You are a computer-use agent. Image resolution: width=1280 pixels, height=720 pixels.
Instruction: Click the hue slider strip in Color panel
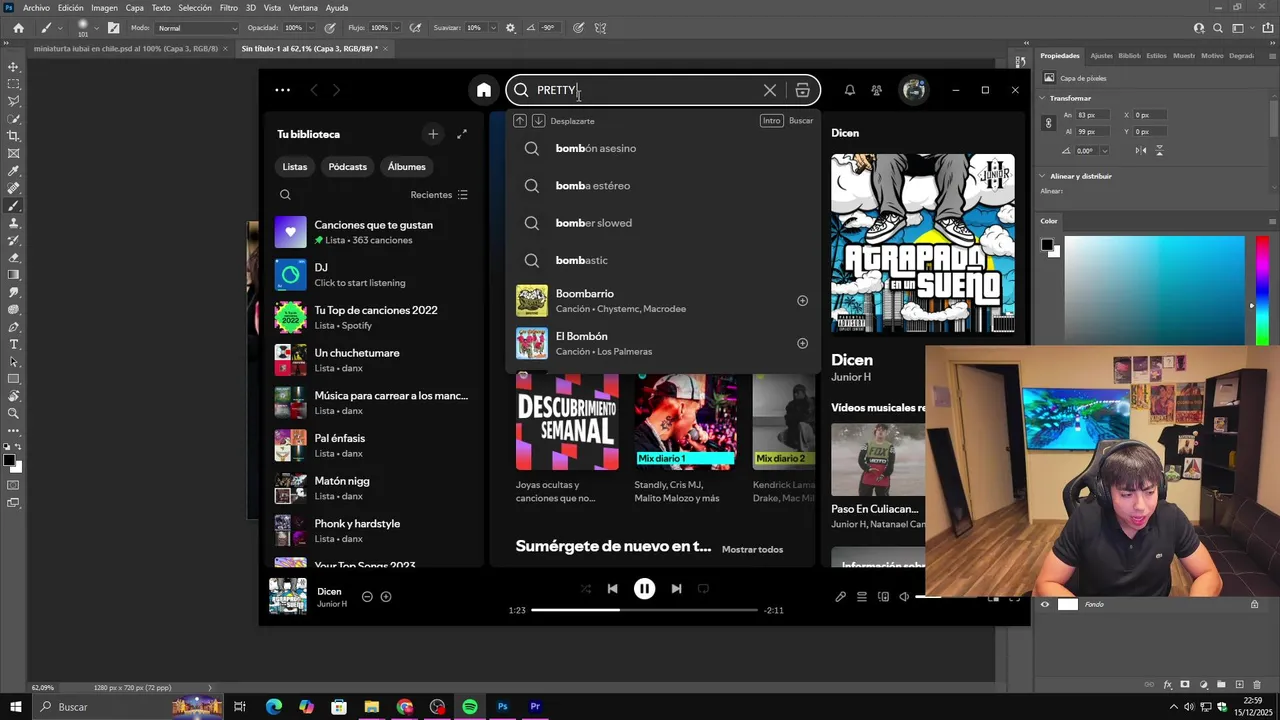click(x=1262, y=290)
